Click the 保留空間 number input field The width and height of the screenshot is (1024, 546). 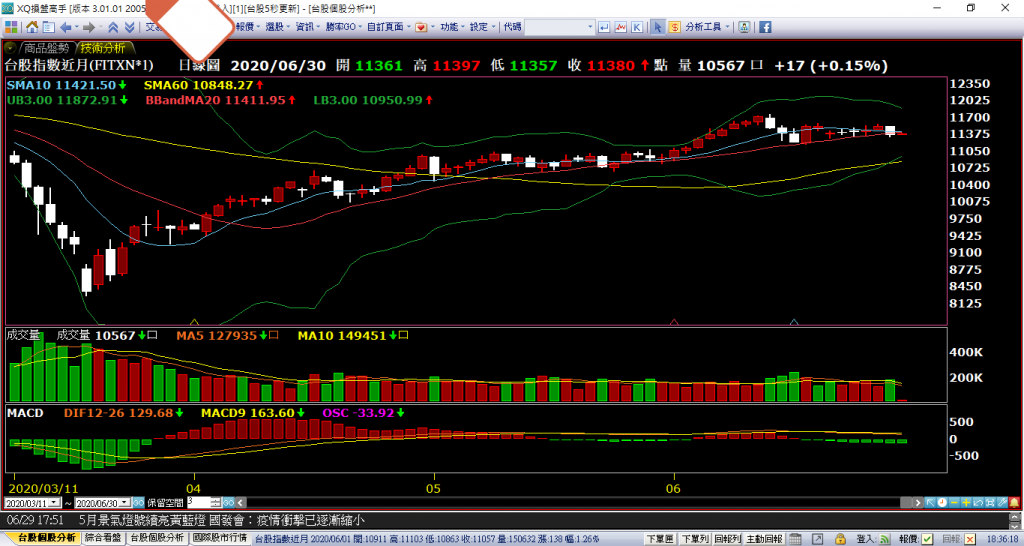click(x=196, y=502)
